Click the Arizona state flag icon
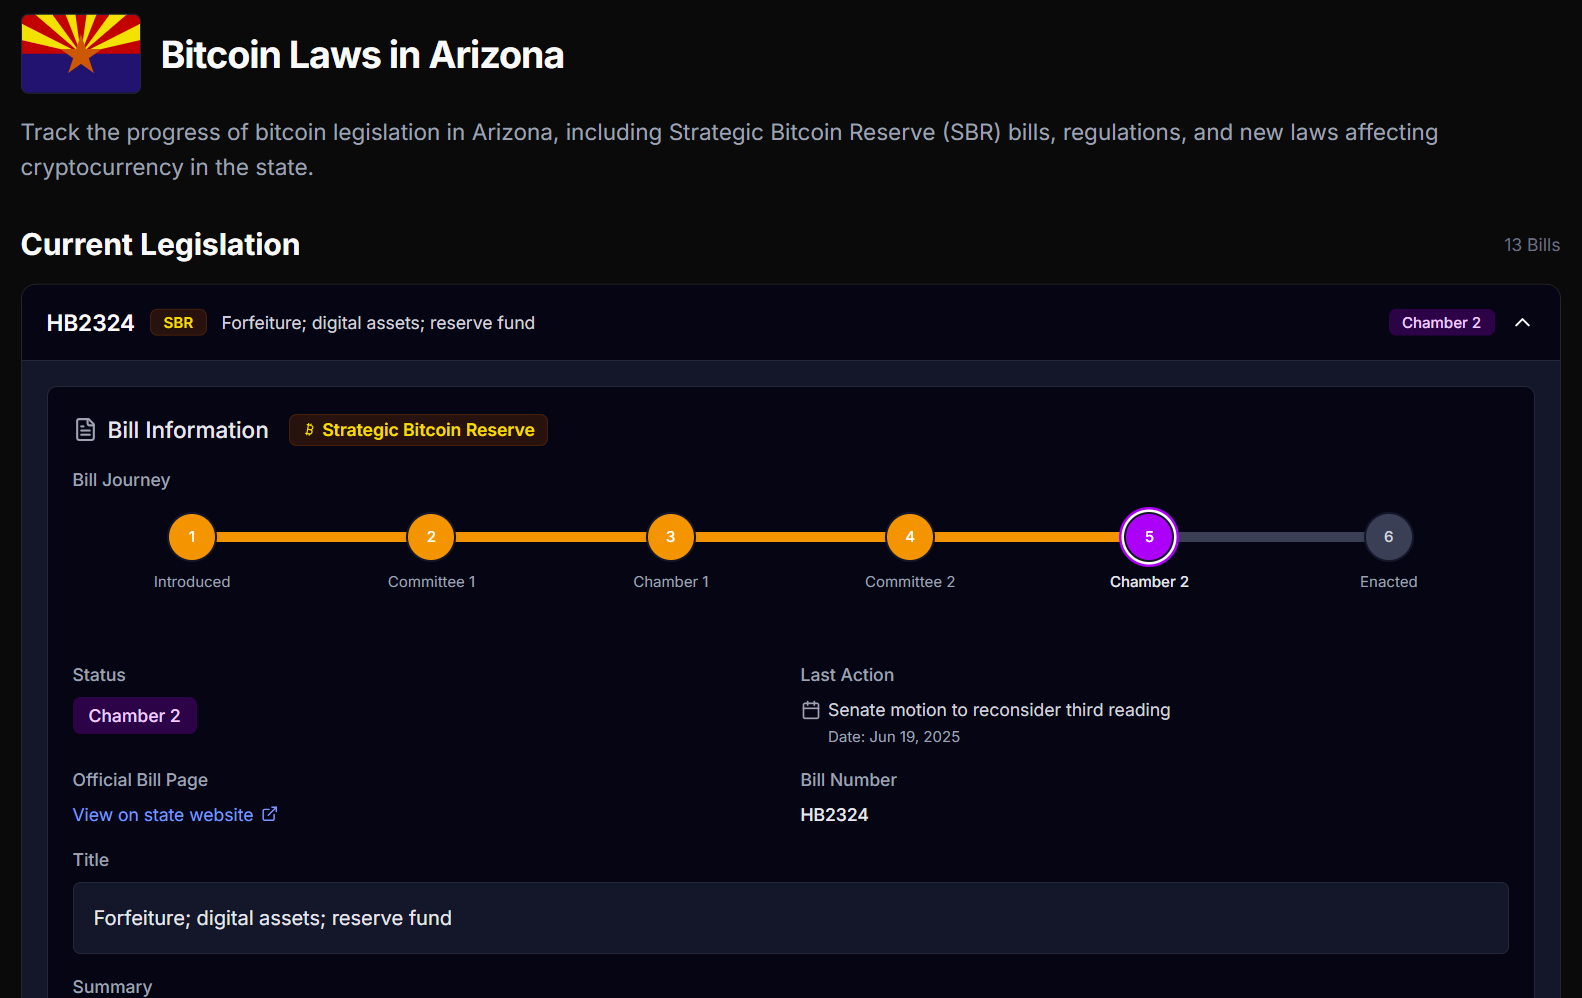The image size is (1582, 998). pyautogui.click(x=81, y=54)
